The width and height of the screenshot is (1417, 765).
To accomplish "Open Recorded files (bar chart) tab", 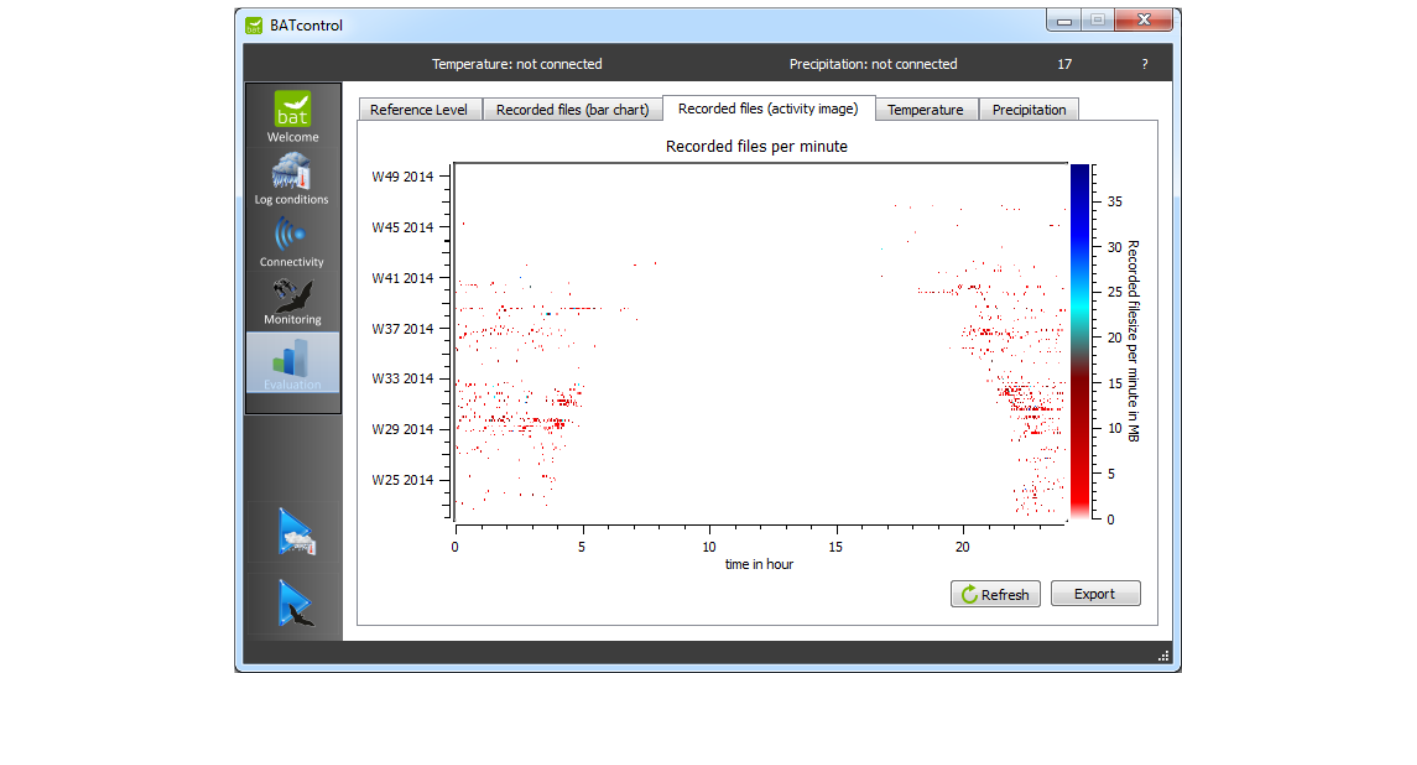I will 572,110.
